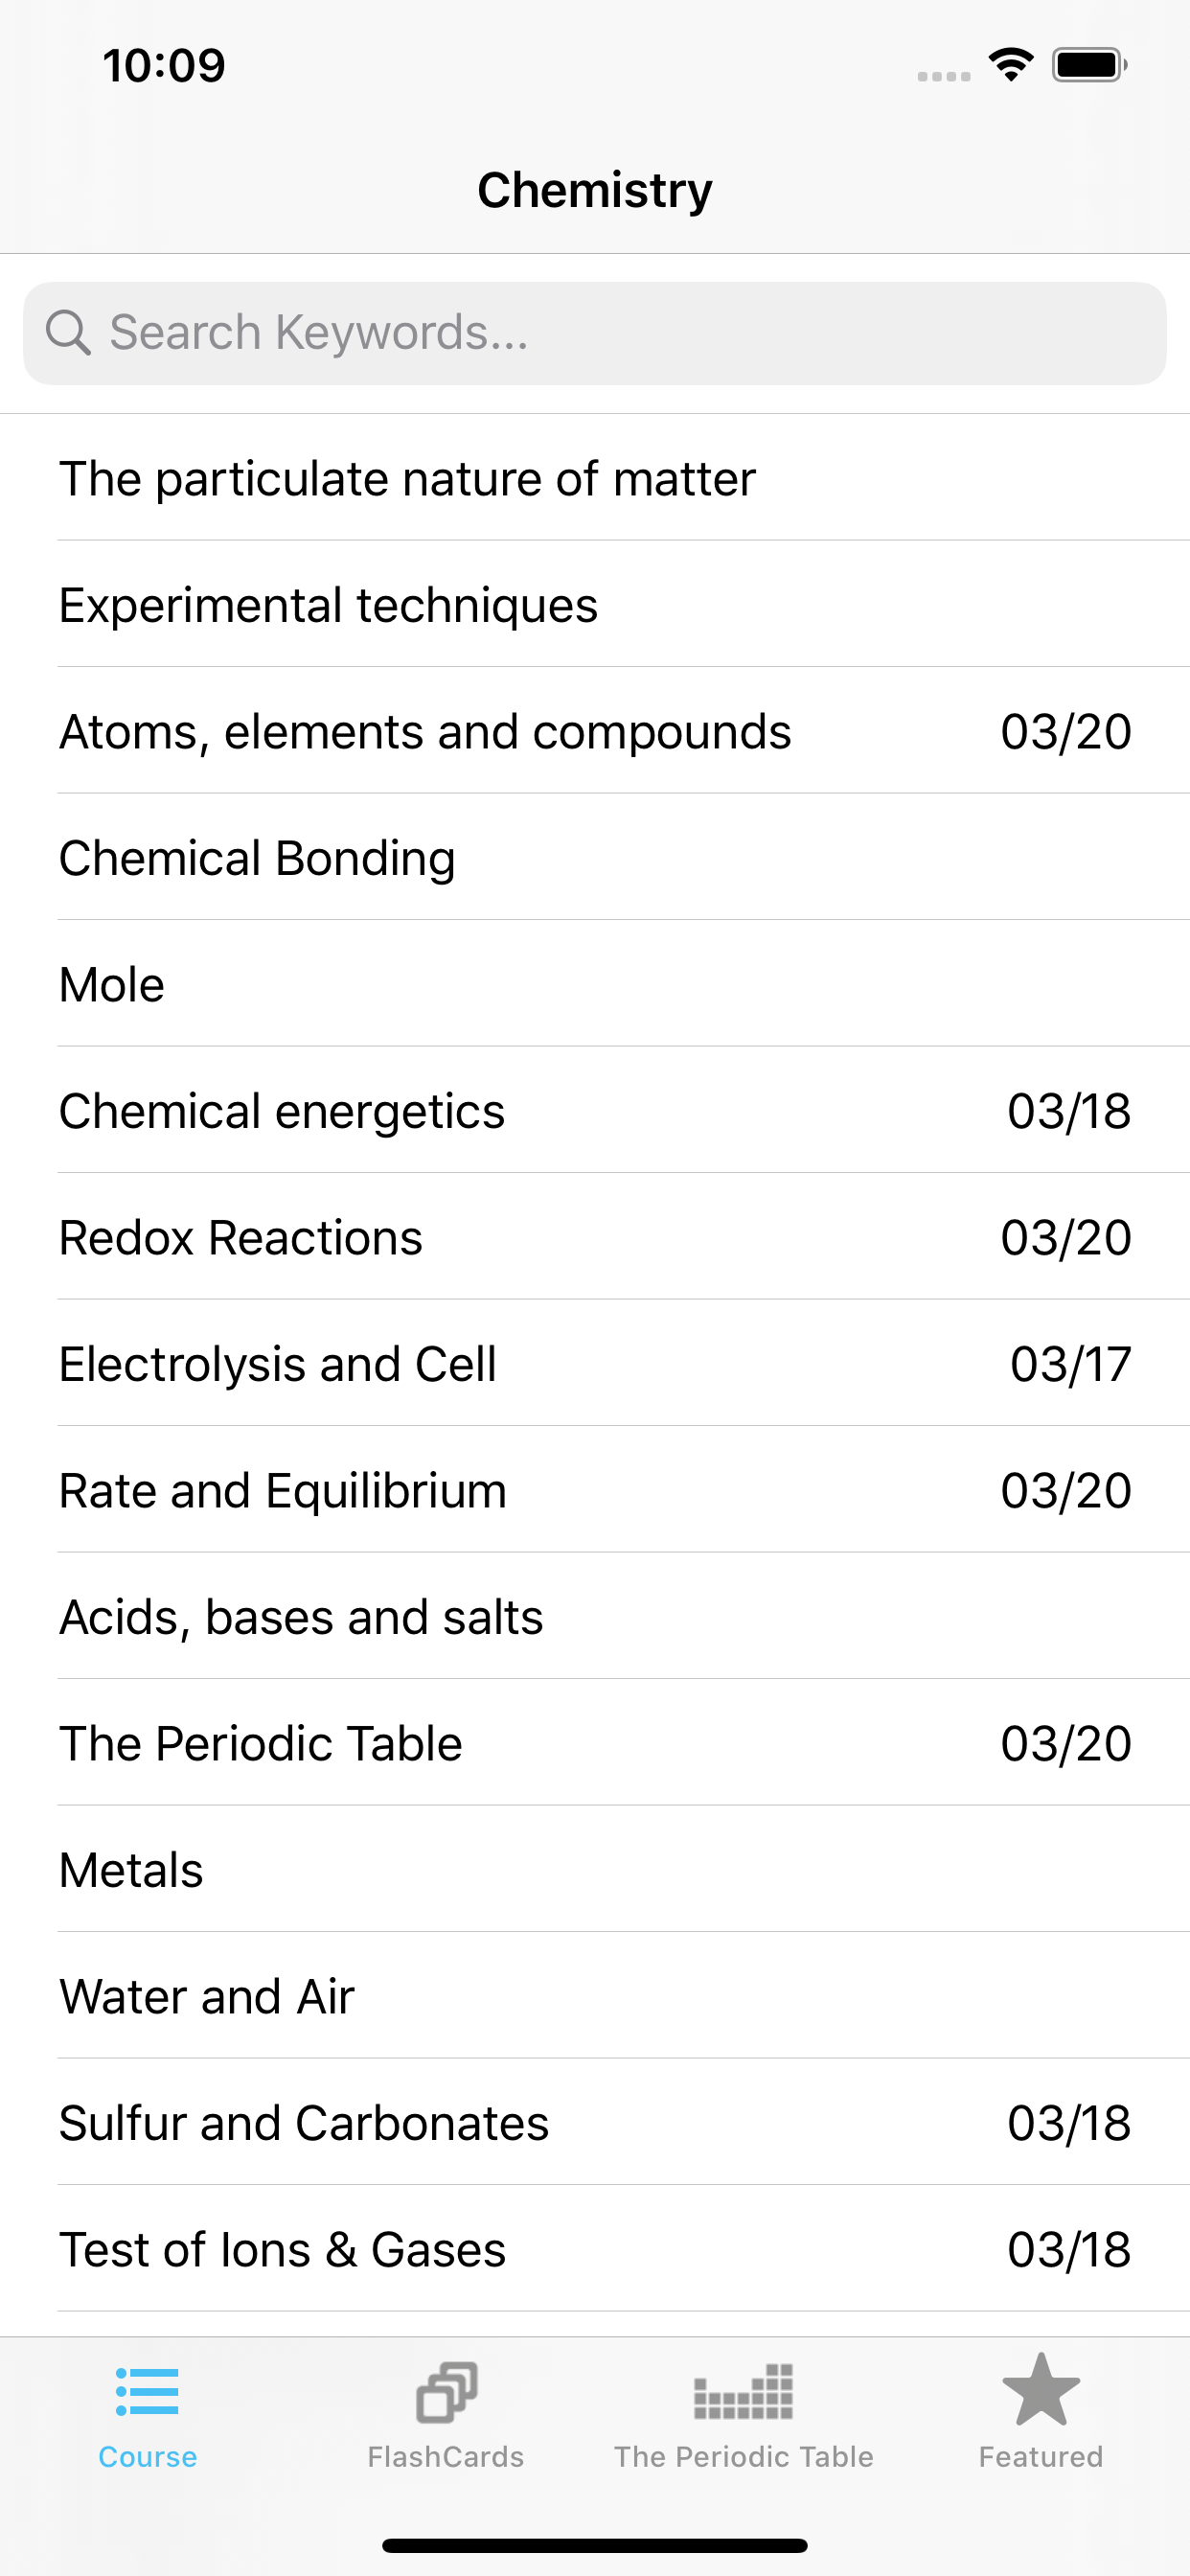Select Redox Reactions row
Screen dimensions: 1190x2576
595,1237
